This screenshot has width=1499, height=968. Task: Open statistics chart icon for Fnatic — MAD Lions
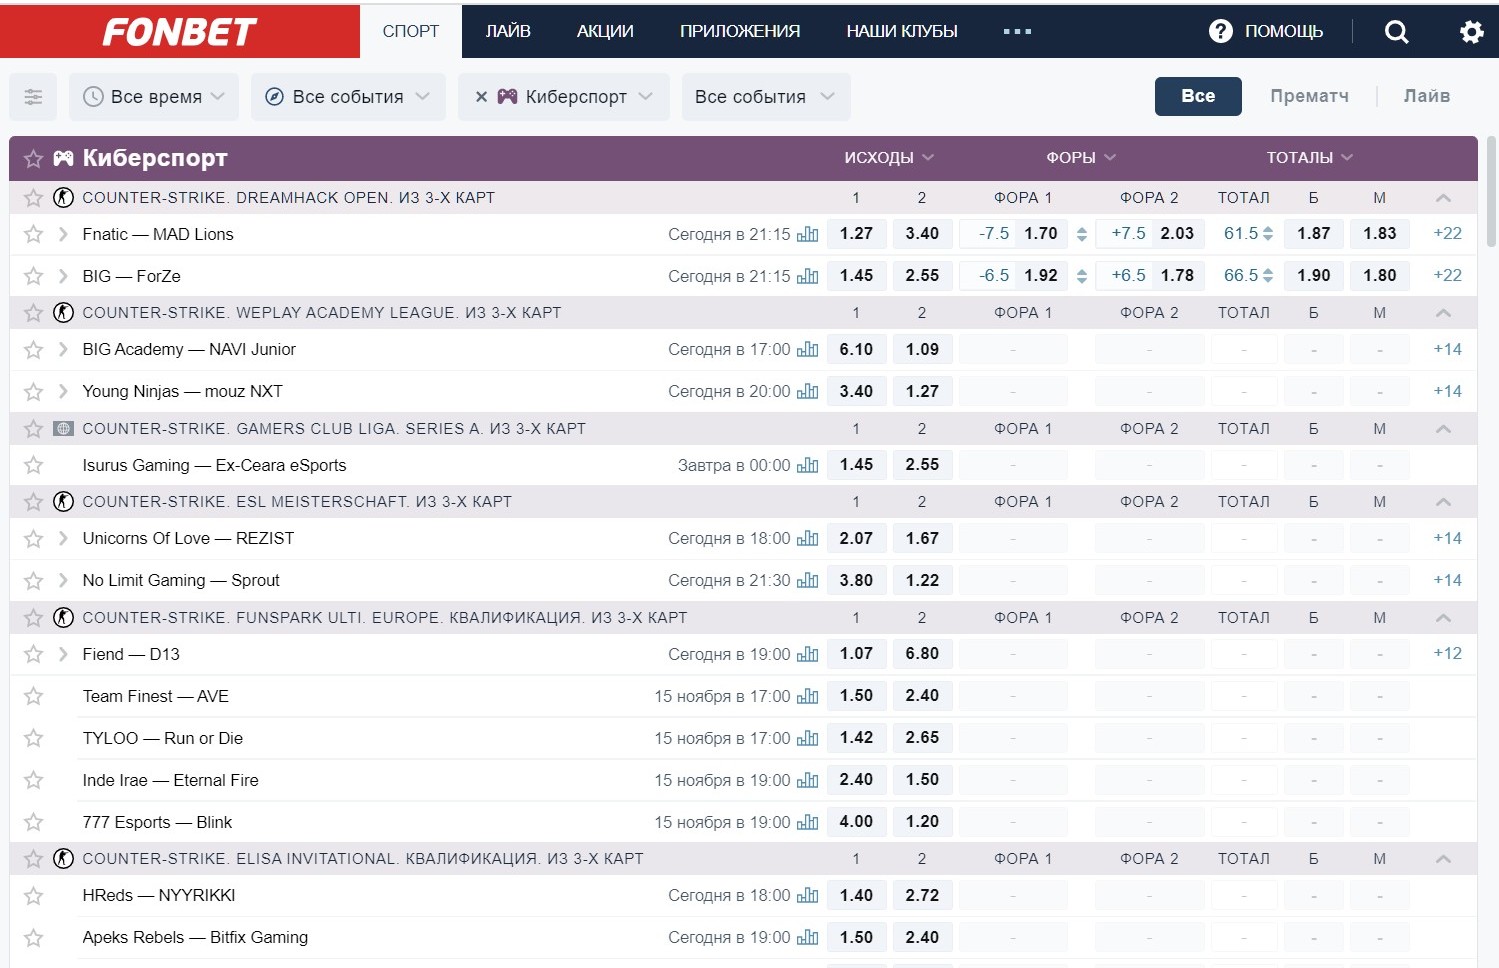[808, 234]
